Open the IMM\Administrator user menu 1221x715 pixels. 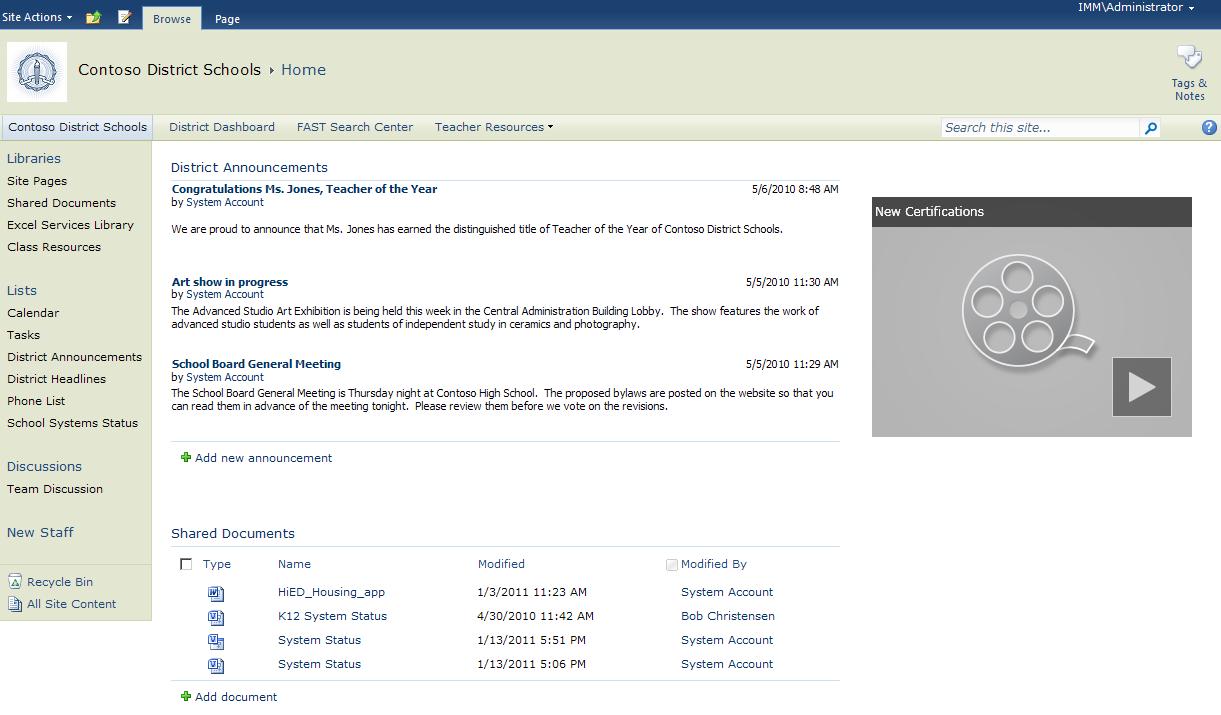(1136, 8)
